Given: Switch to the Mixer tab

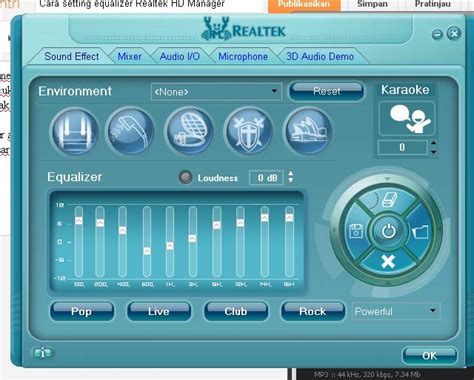Looking at the screenshot, I should (130, 57).
